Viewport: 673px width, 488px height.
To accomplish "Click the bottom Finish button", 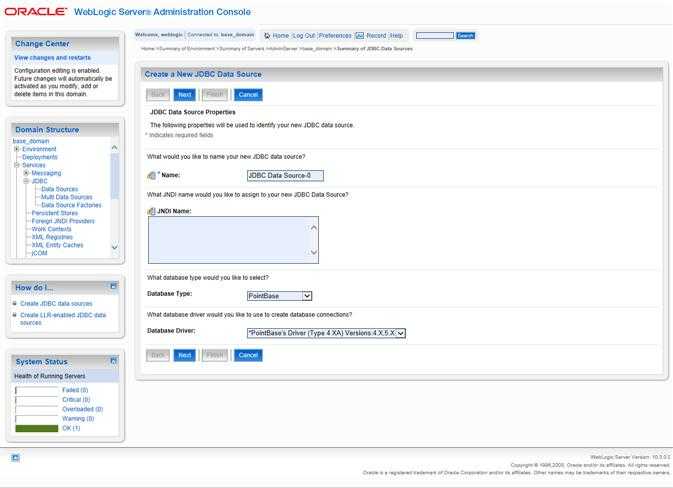I will (215, 355).
